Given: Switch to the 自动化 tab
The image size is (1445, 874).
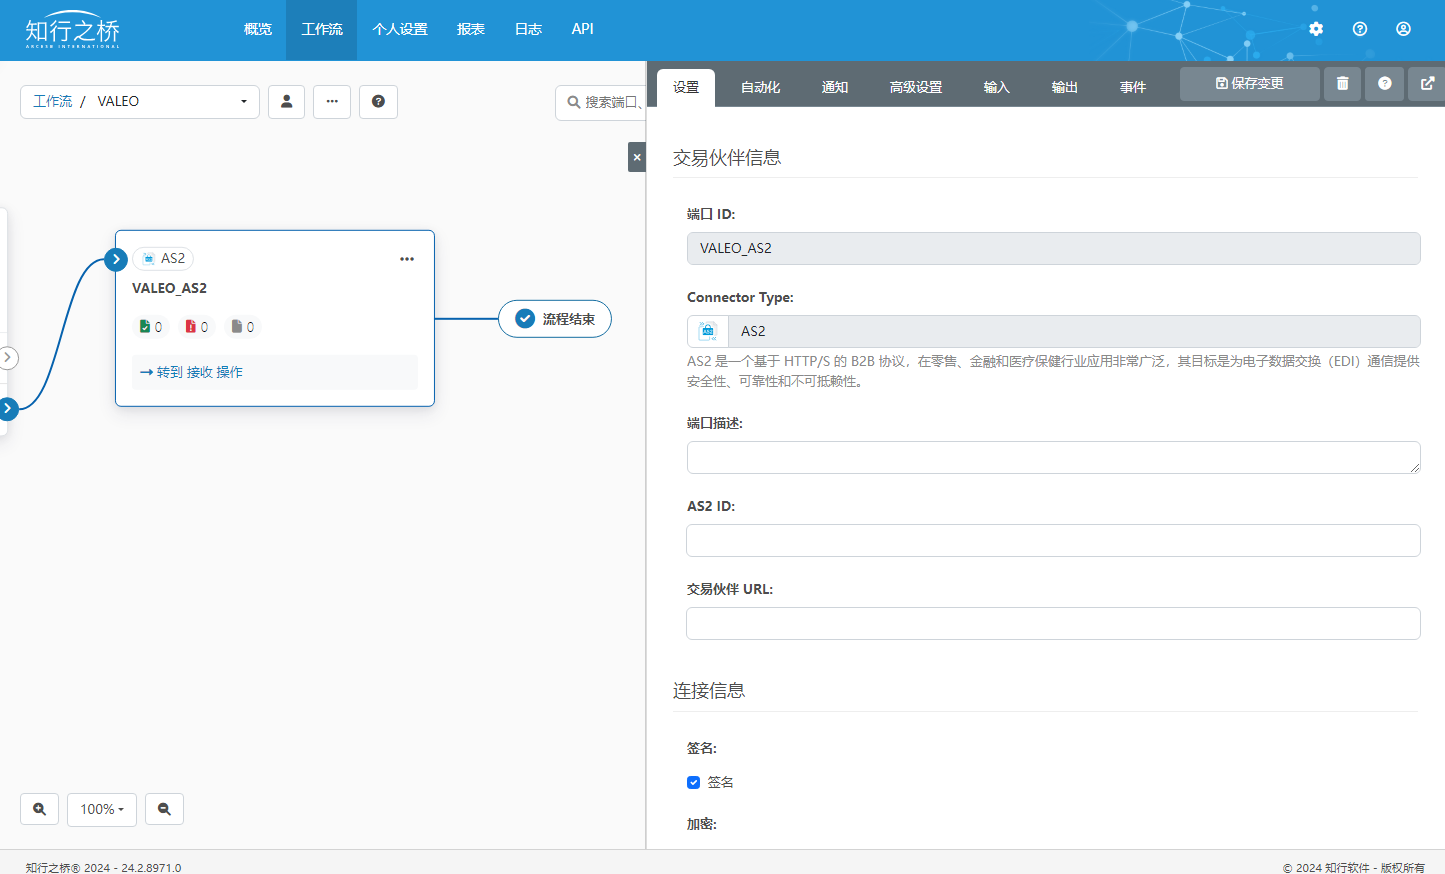Looking at the screenshot, I should click(761, 88).
